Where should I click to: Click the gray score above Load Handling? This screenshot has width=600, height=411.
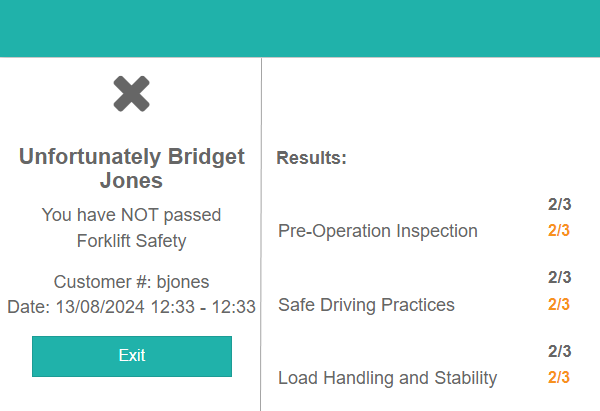(x=558, y=351)
